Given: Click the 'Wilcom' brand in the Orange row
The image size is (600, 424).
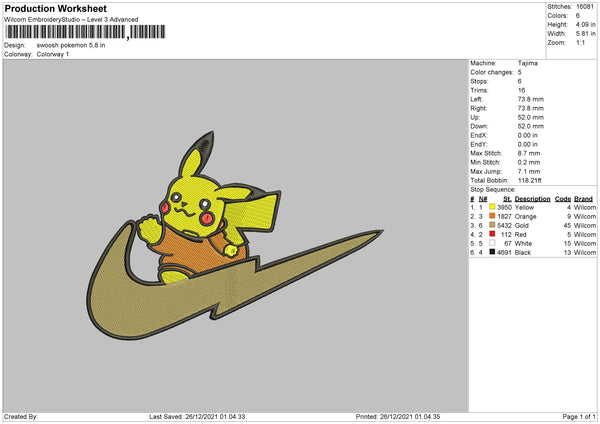Looking at the screenshot, I should pos(585,217).
